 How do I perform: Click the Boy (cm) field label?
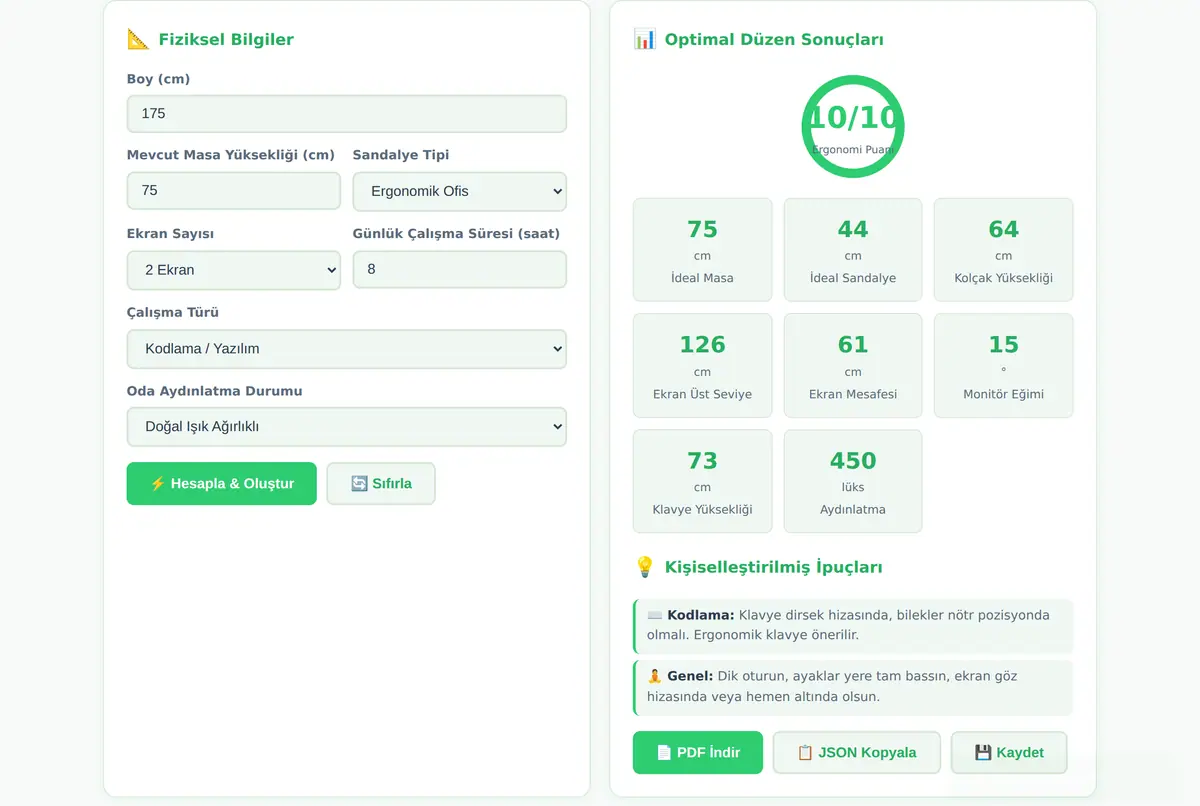(x=158, y=79)
